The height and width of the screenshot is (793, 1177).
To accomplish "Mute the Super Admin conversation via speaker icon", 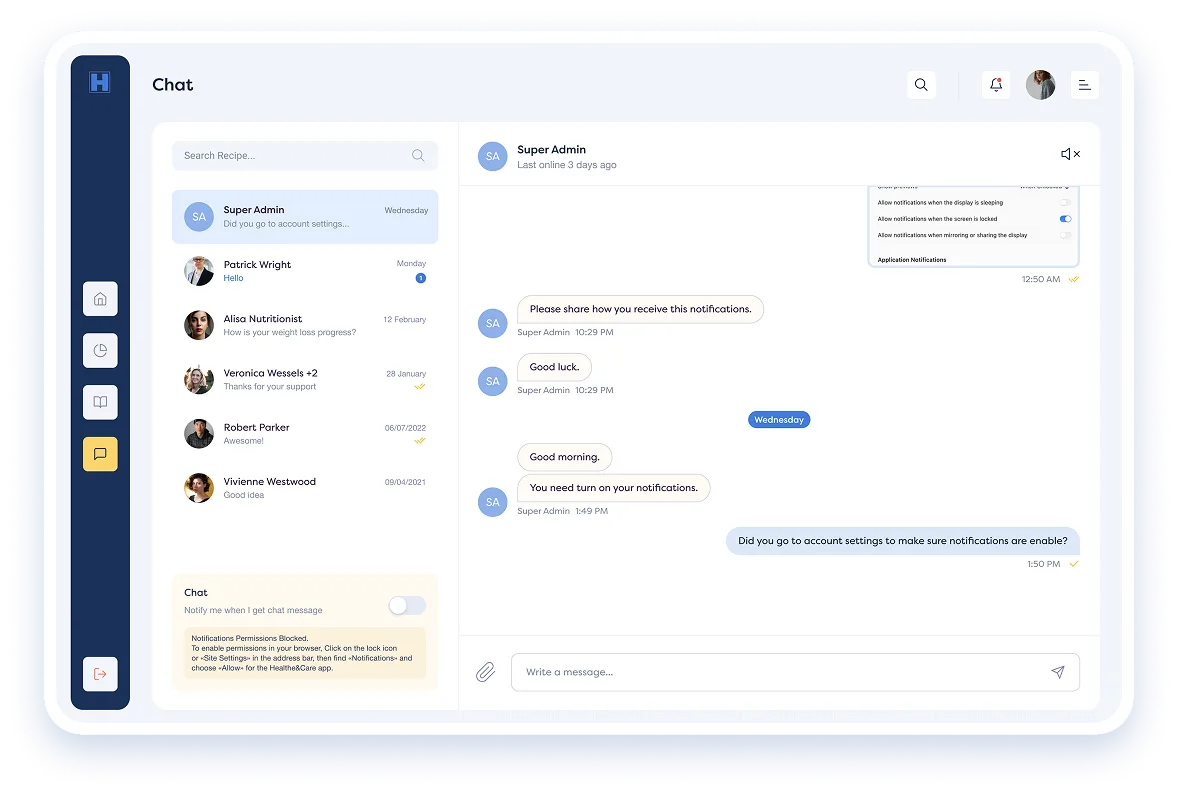I will pos(1067,154).
